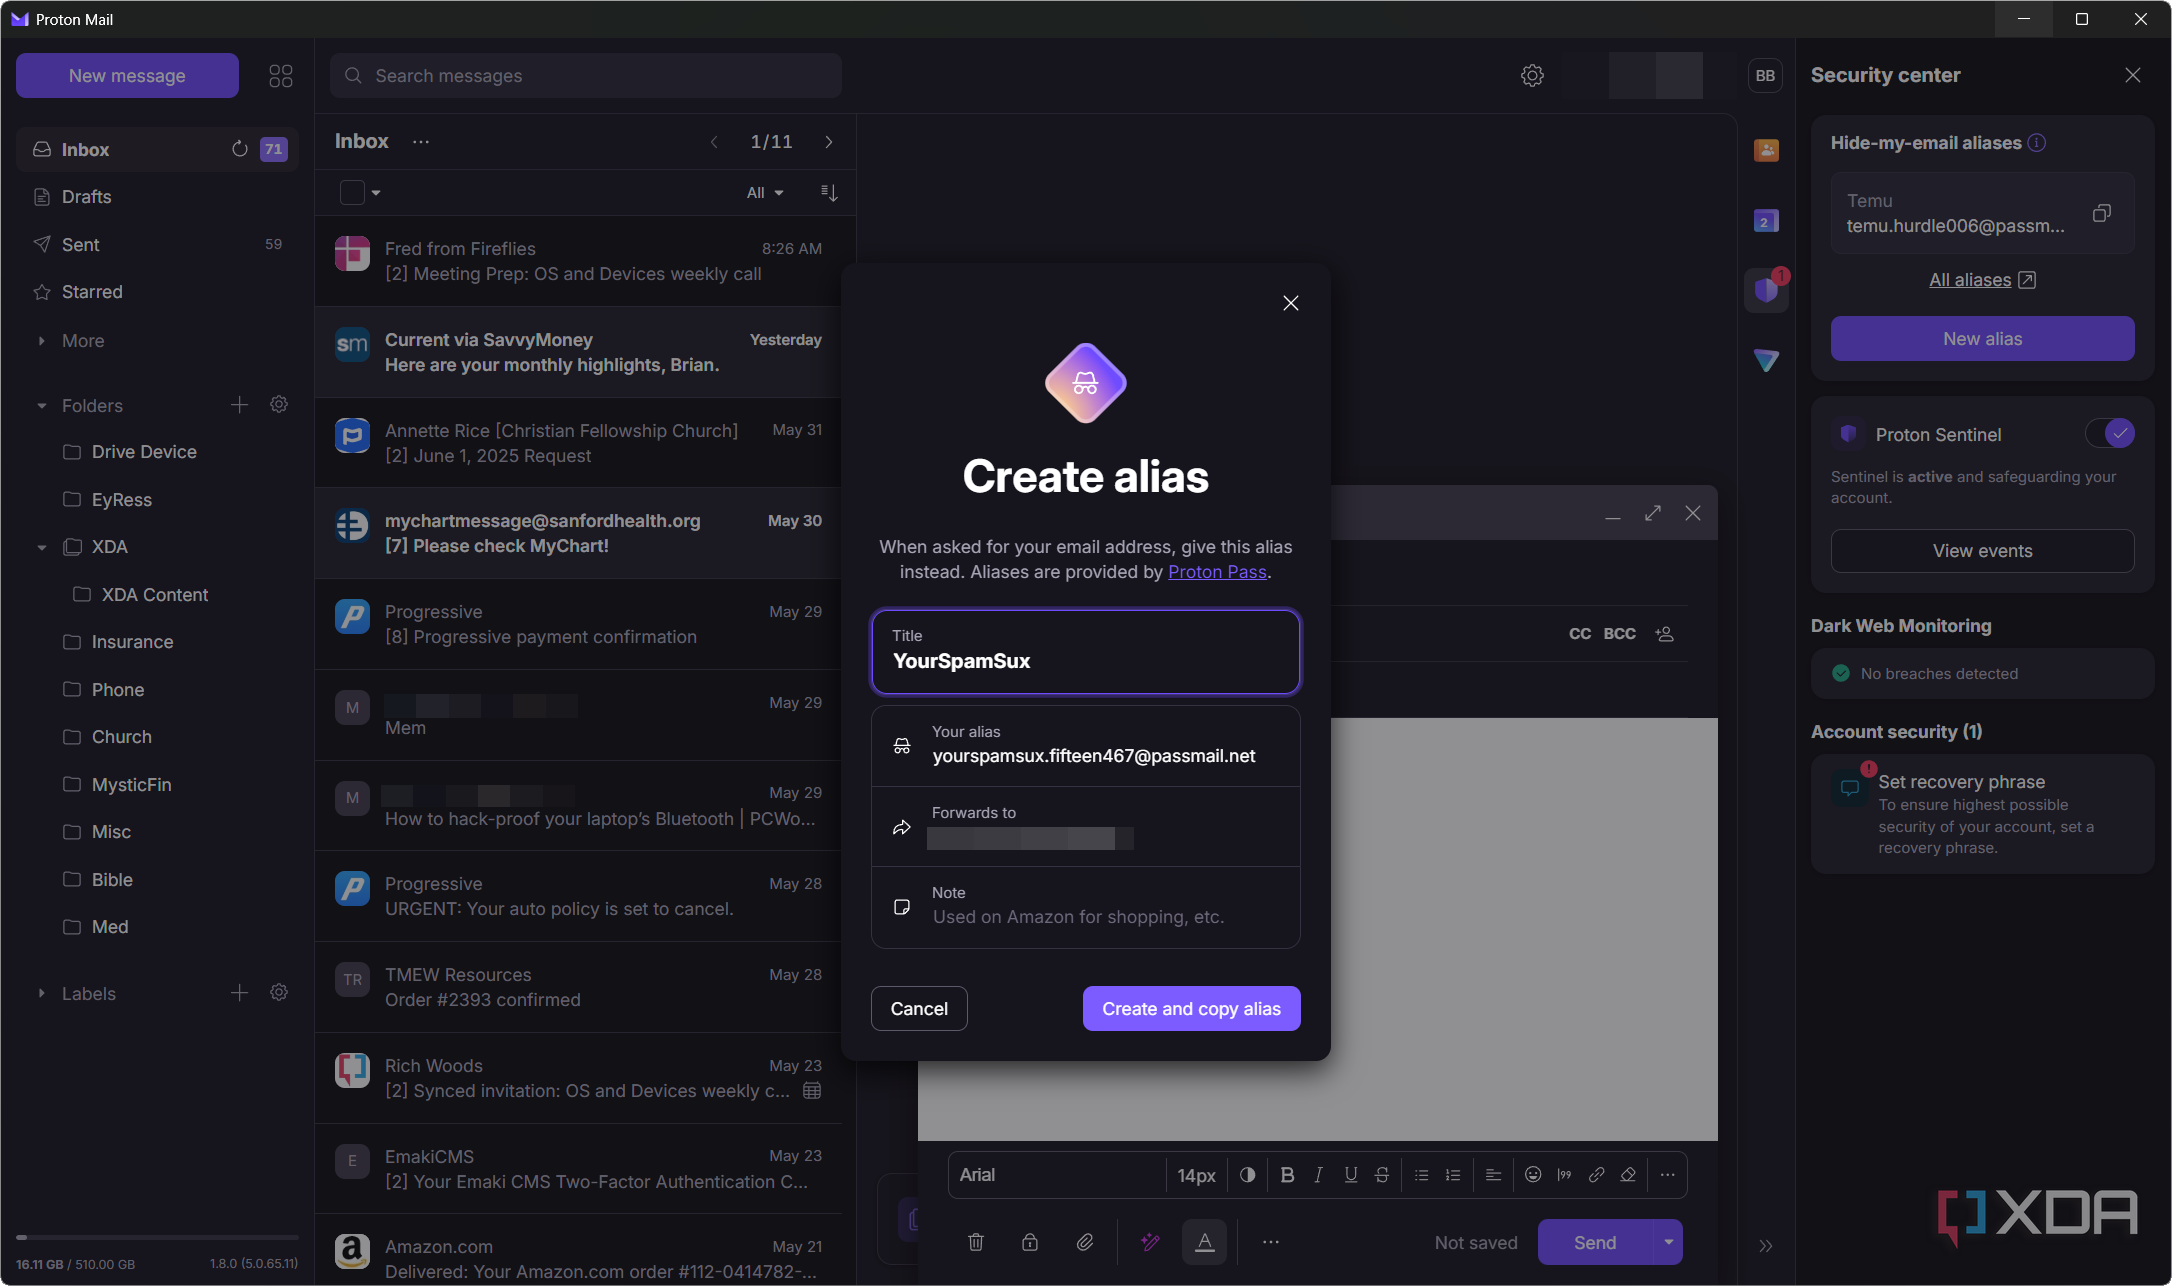
Task: Copy the Temu alias address
Action: pos(2102,213)
